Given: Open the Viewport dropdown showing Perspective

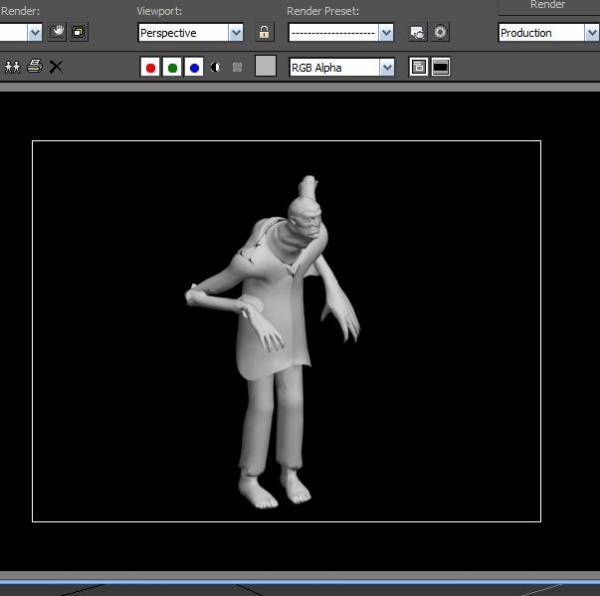Looking at the screenshot, I should [191, 32].
